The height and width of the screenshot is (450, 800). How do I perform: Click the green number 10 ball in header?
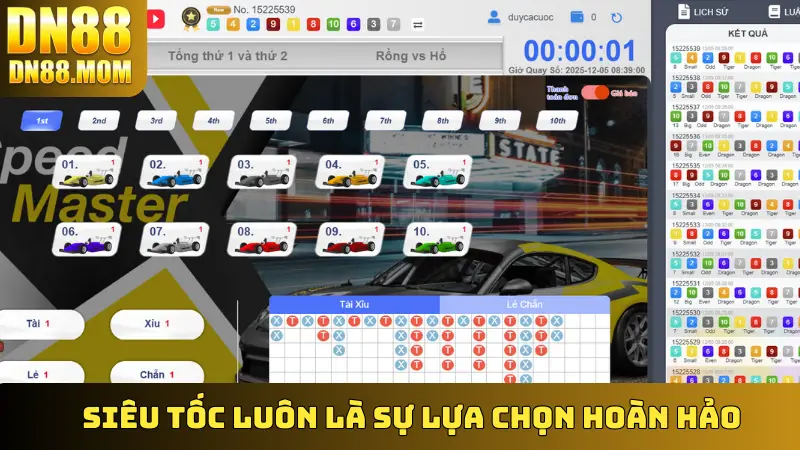(x=333, y=24)
